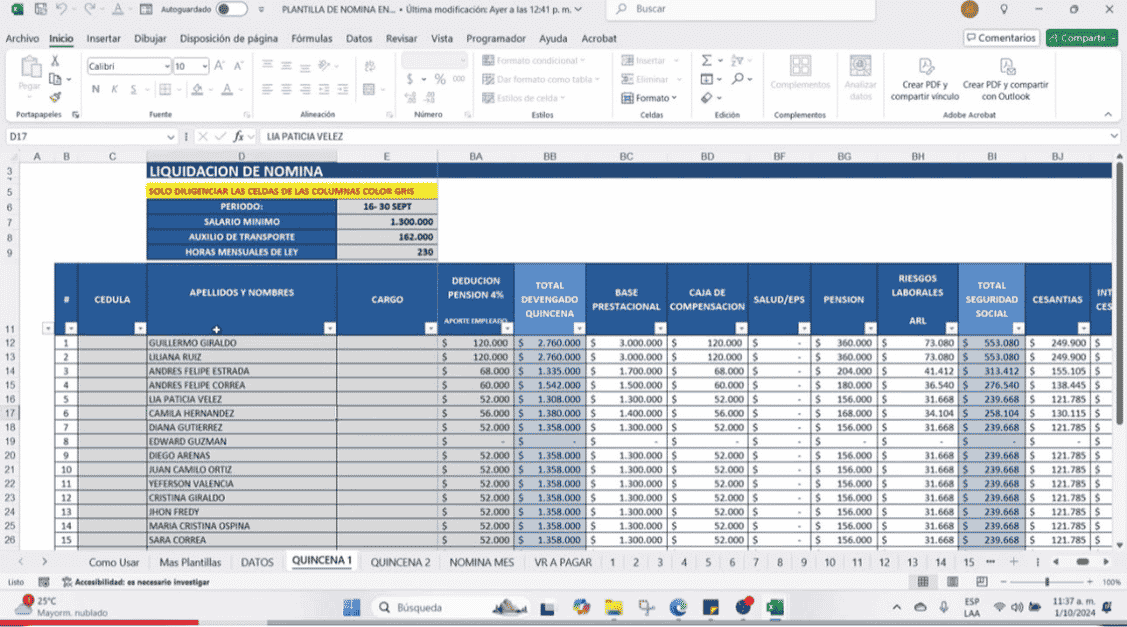Screen dimensions: 1127x627
Task: Open filter dropdown for CARGO column
Action: [x=430, y=329]
